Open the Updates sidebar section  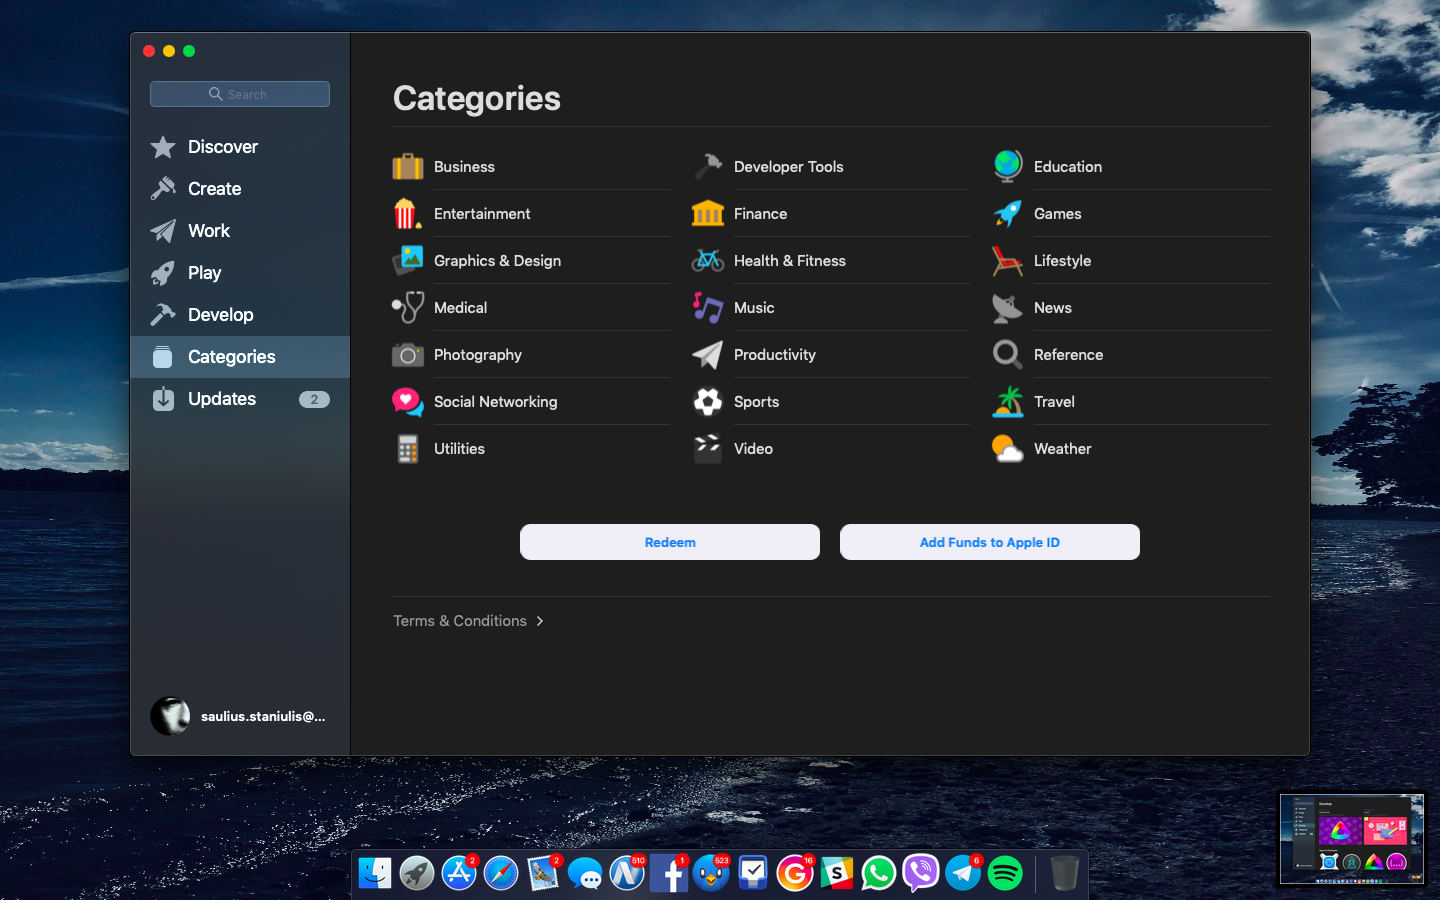222,399
